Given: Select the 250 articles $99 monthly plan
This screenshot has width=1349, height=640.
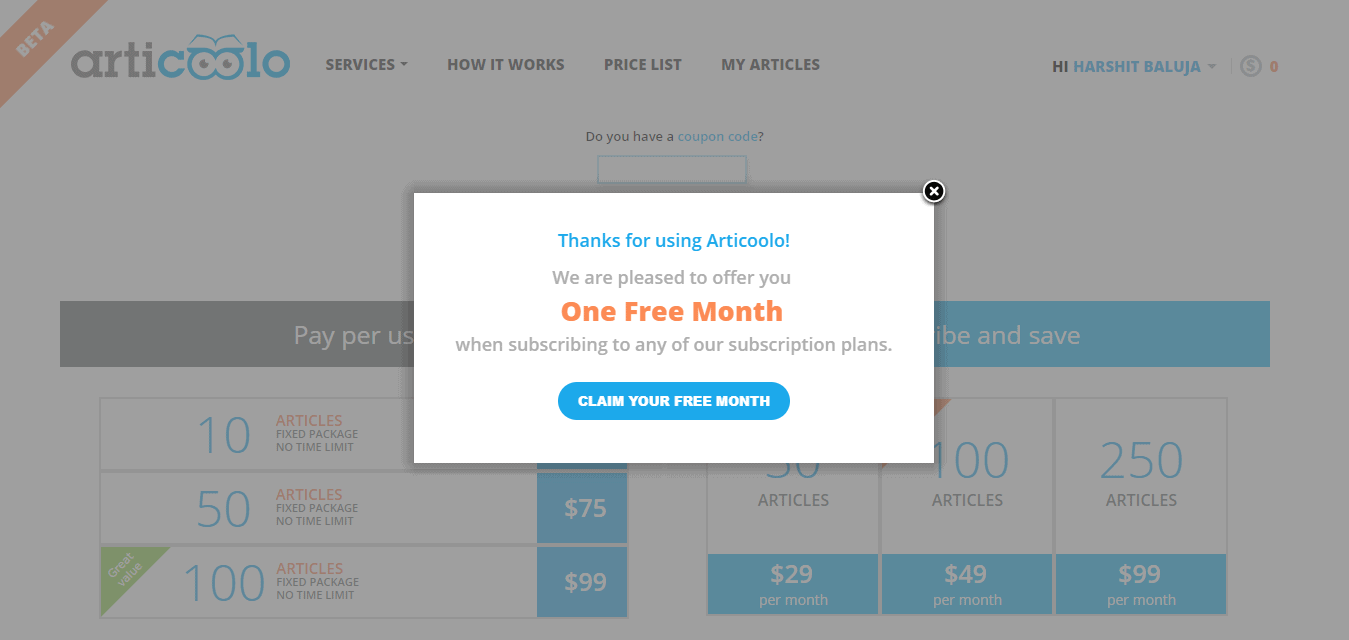Looking at the screenshot, I should point(1141,506).
